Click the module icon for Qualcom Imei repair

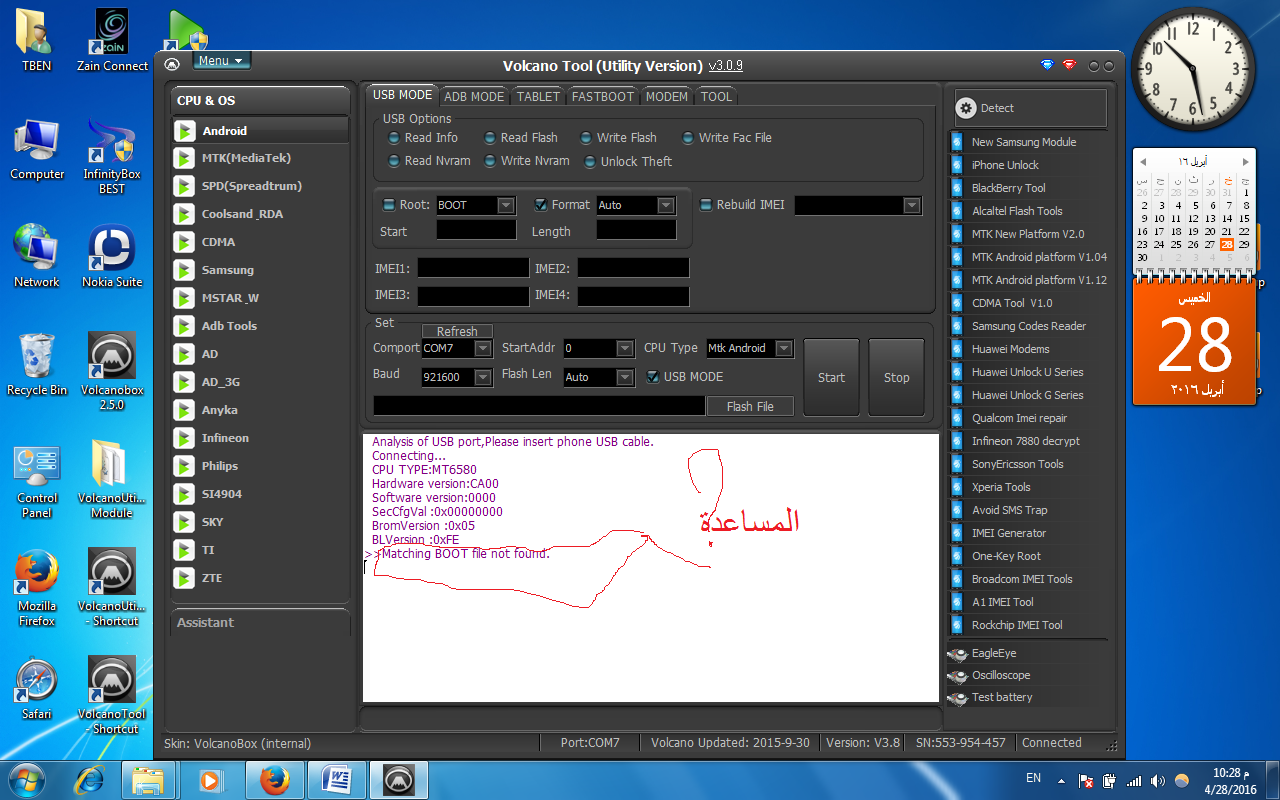(x=957, y=418)
